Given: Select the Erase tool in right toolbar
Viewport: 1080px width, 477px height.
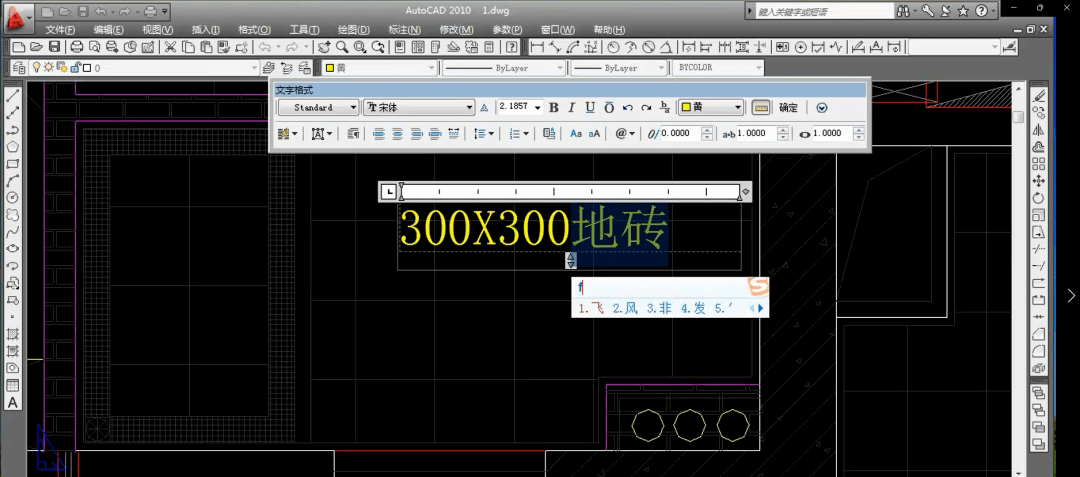Looking at the screenshot, I should 1039,96.
